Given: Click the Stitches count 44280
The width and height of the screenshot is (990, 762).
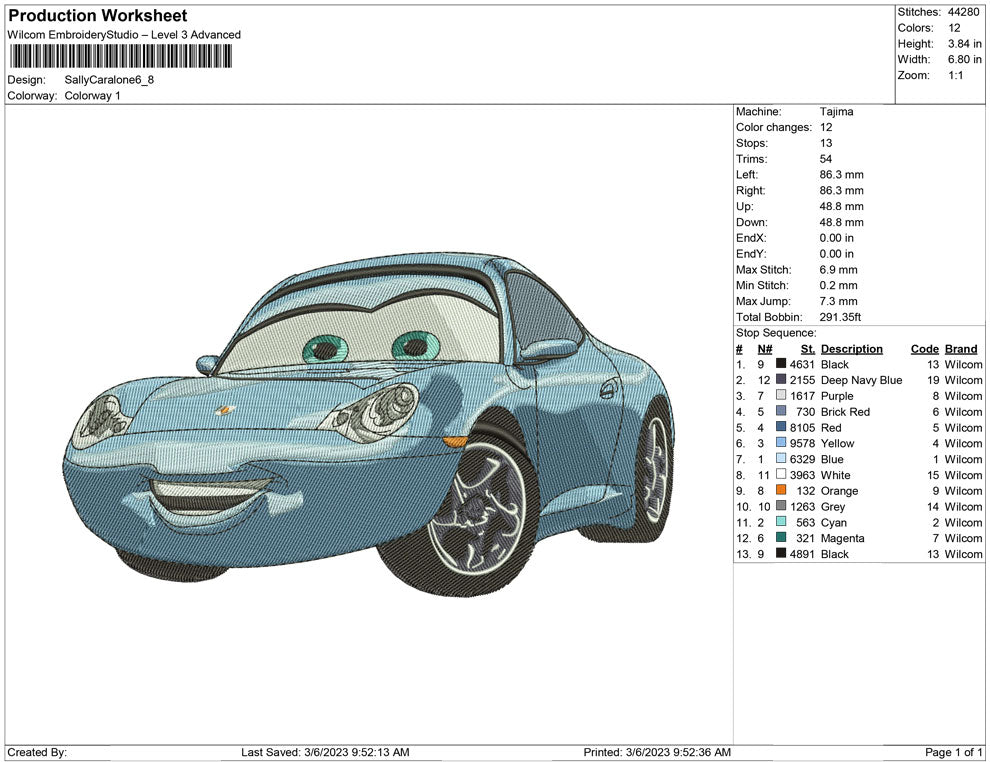Looking at the screenshot, I should (x=964, y=12).
